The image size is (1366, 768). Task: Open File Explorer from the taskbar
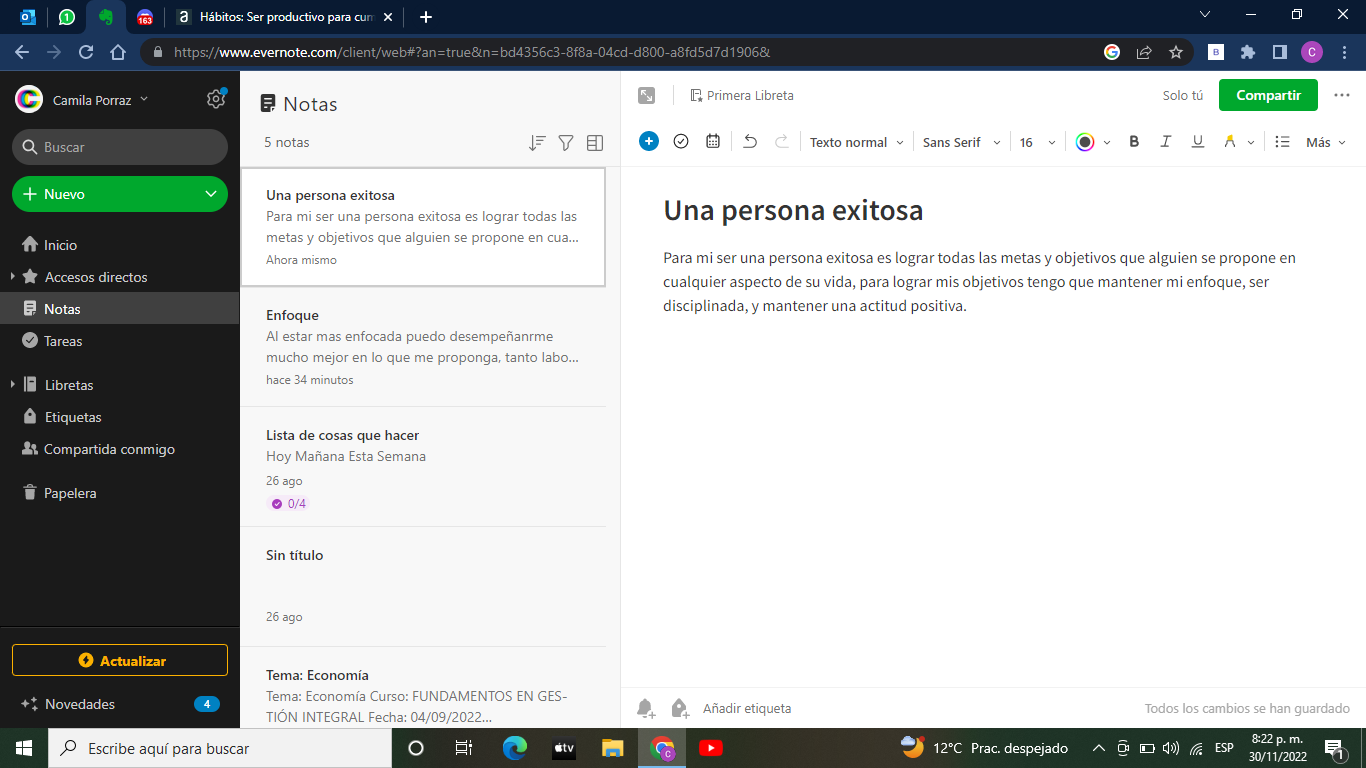pyautogui.click(x=613, y=747)
